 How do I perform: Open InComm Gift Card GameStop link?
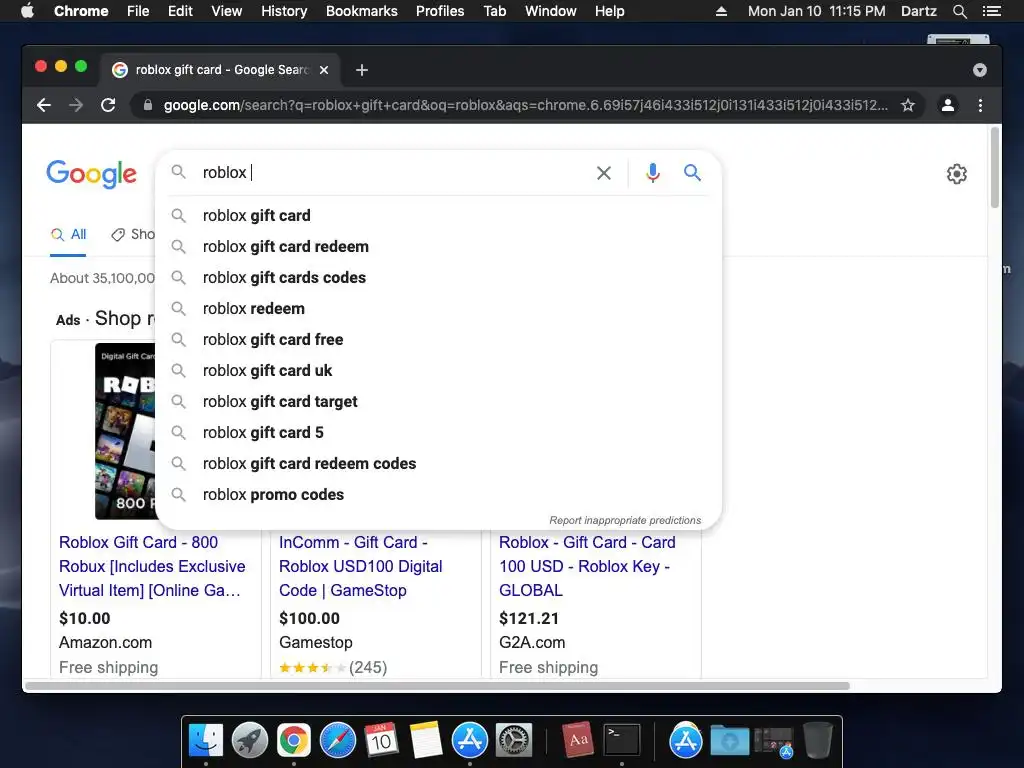tap(360, 566)
